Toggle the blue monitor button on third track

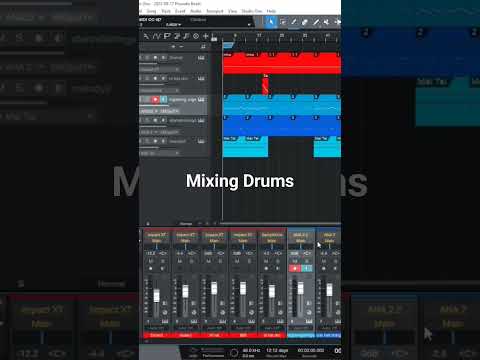point(164,99)
